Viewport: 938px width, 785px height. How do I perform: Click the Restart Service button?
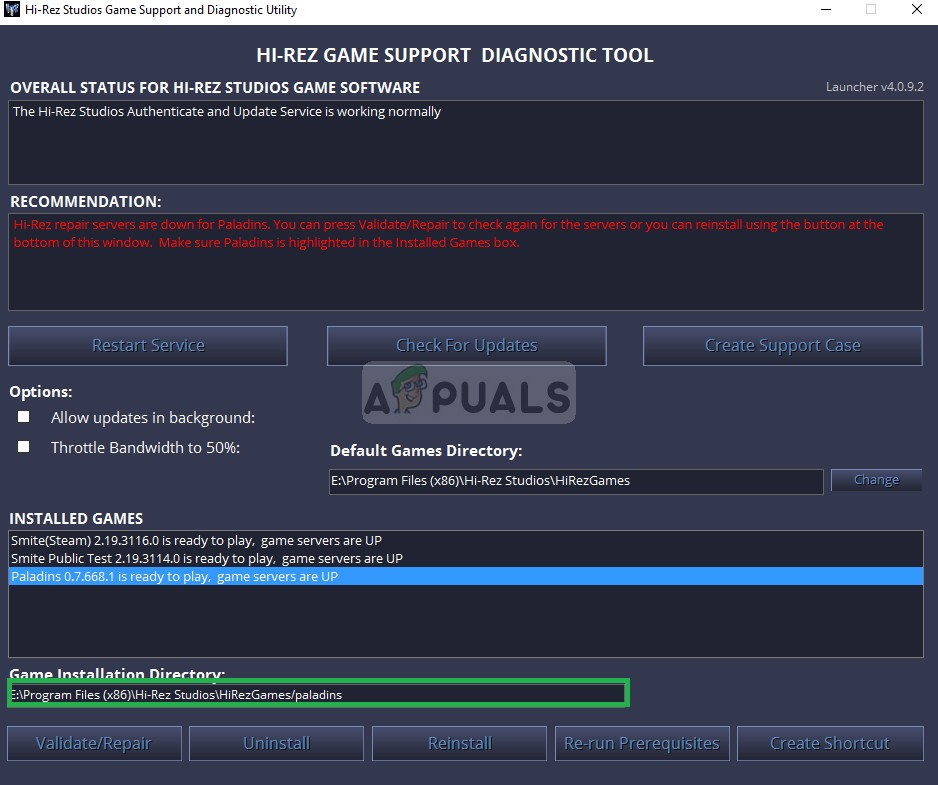(x=148, y=345)
